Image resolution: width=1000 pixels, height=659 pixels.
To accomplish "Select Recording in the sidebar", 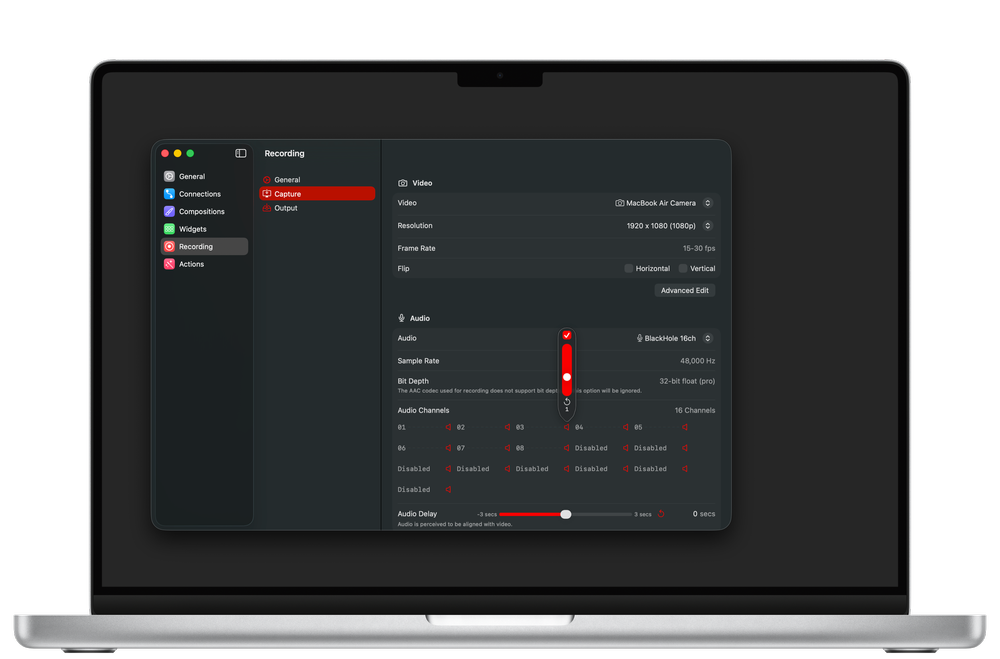I will (204, 246).
